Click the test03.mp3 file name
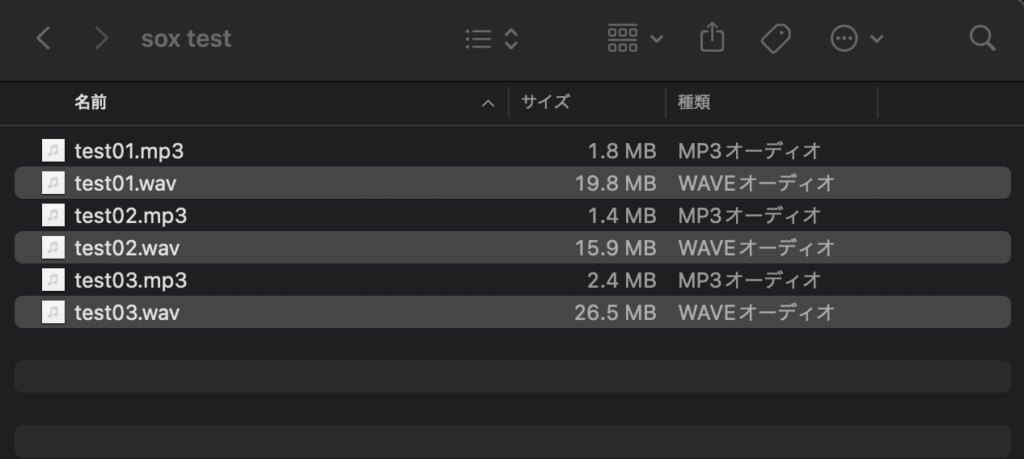This screenshot has height=459, width=1024. (130, 280)
